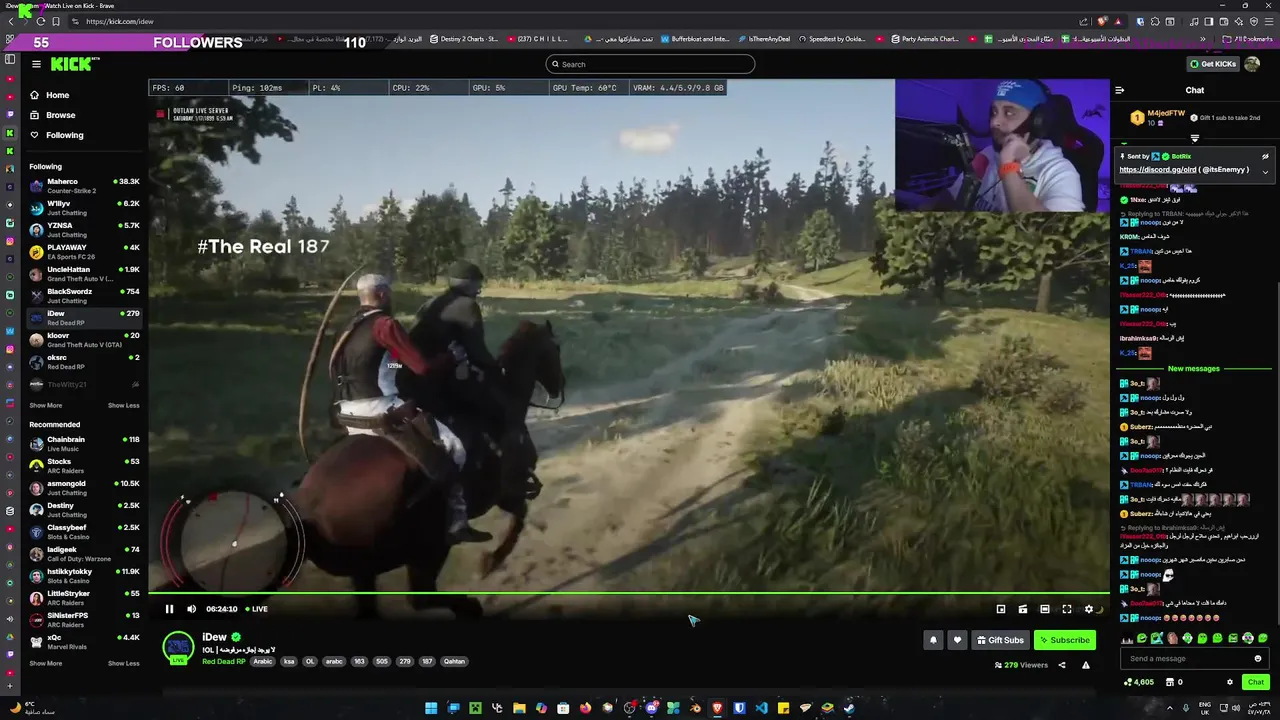Go back using browser back arrow
This screenshot has height=720, width=1280.
click(11, 21)
